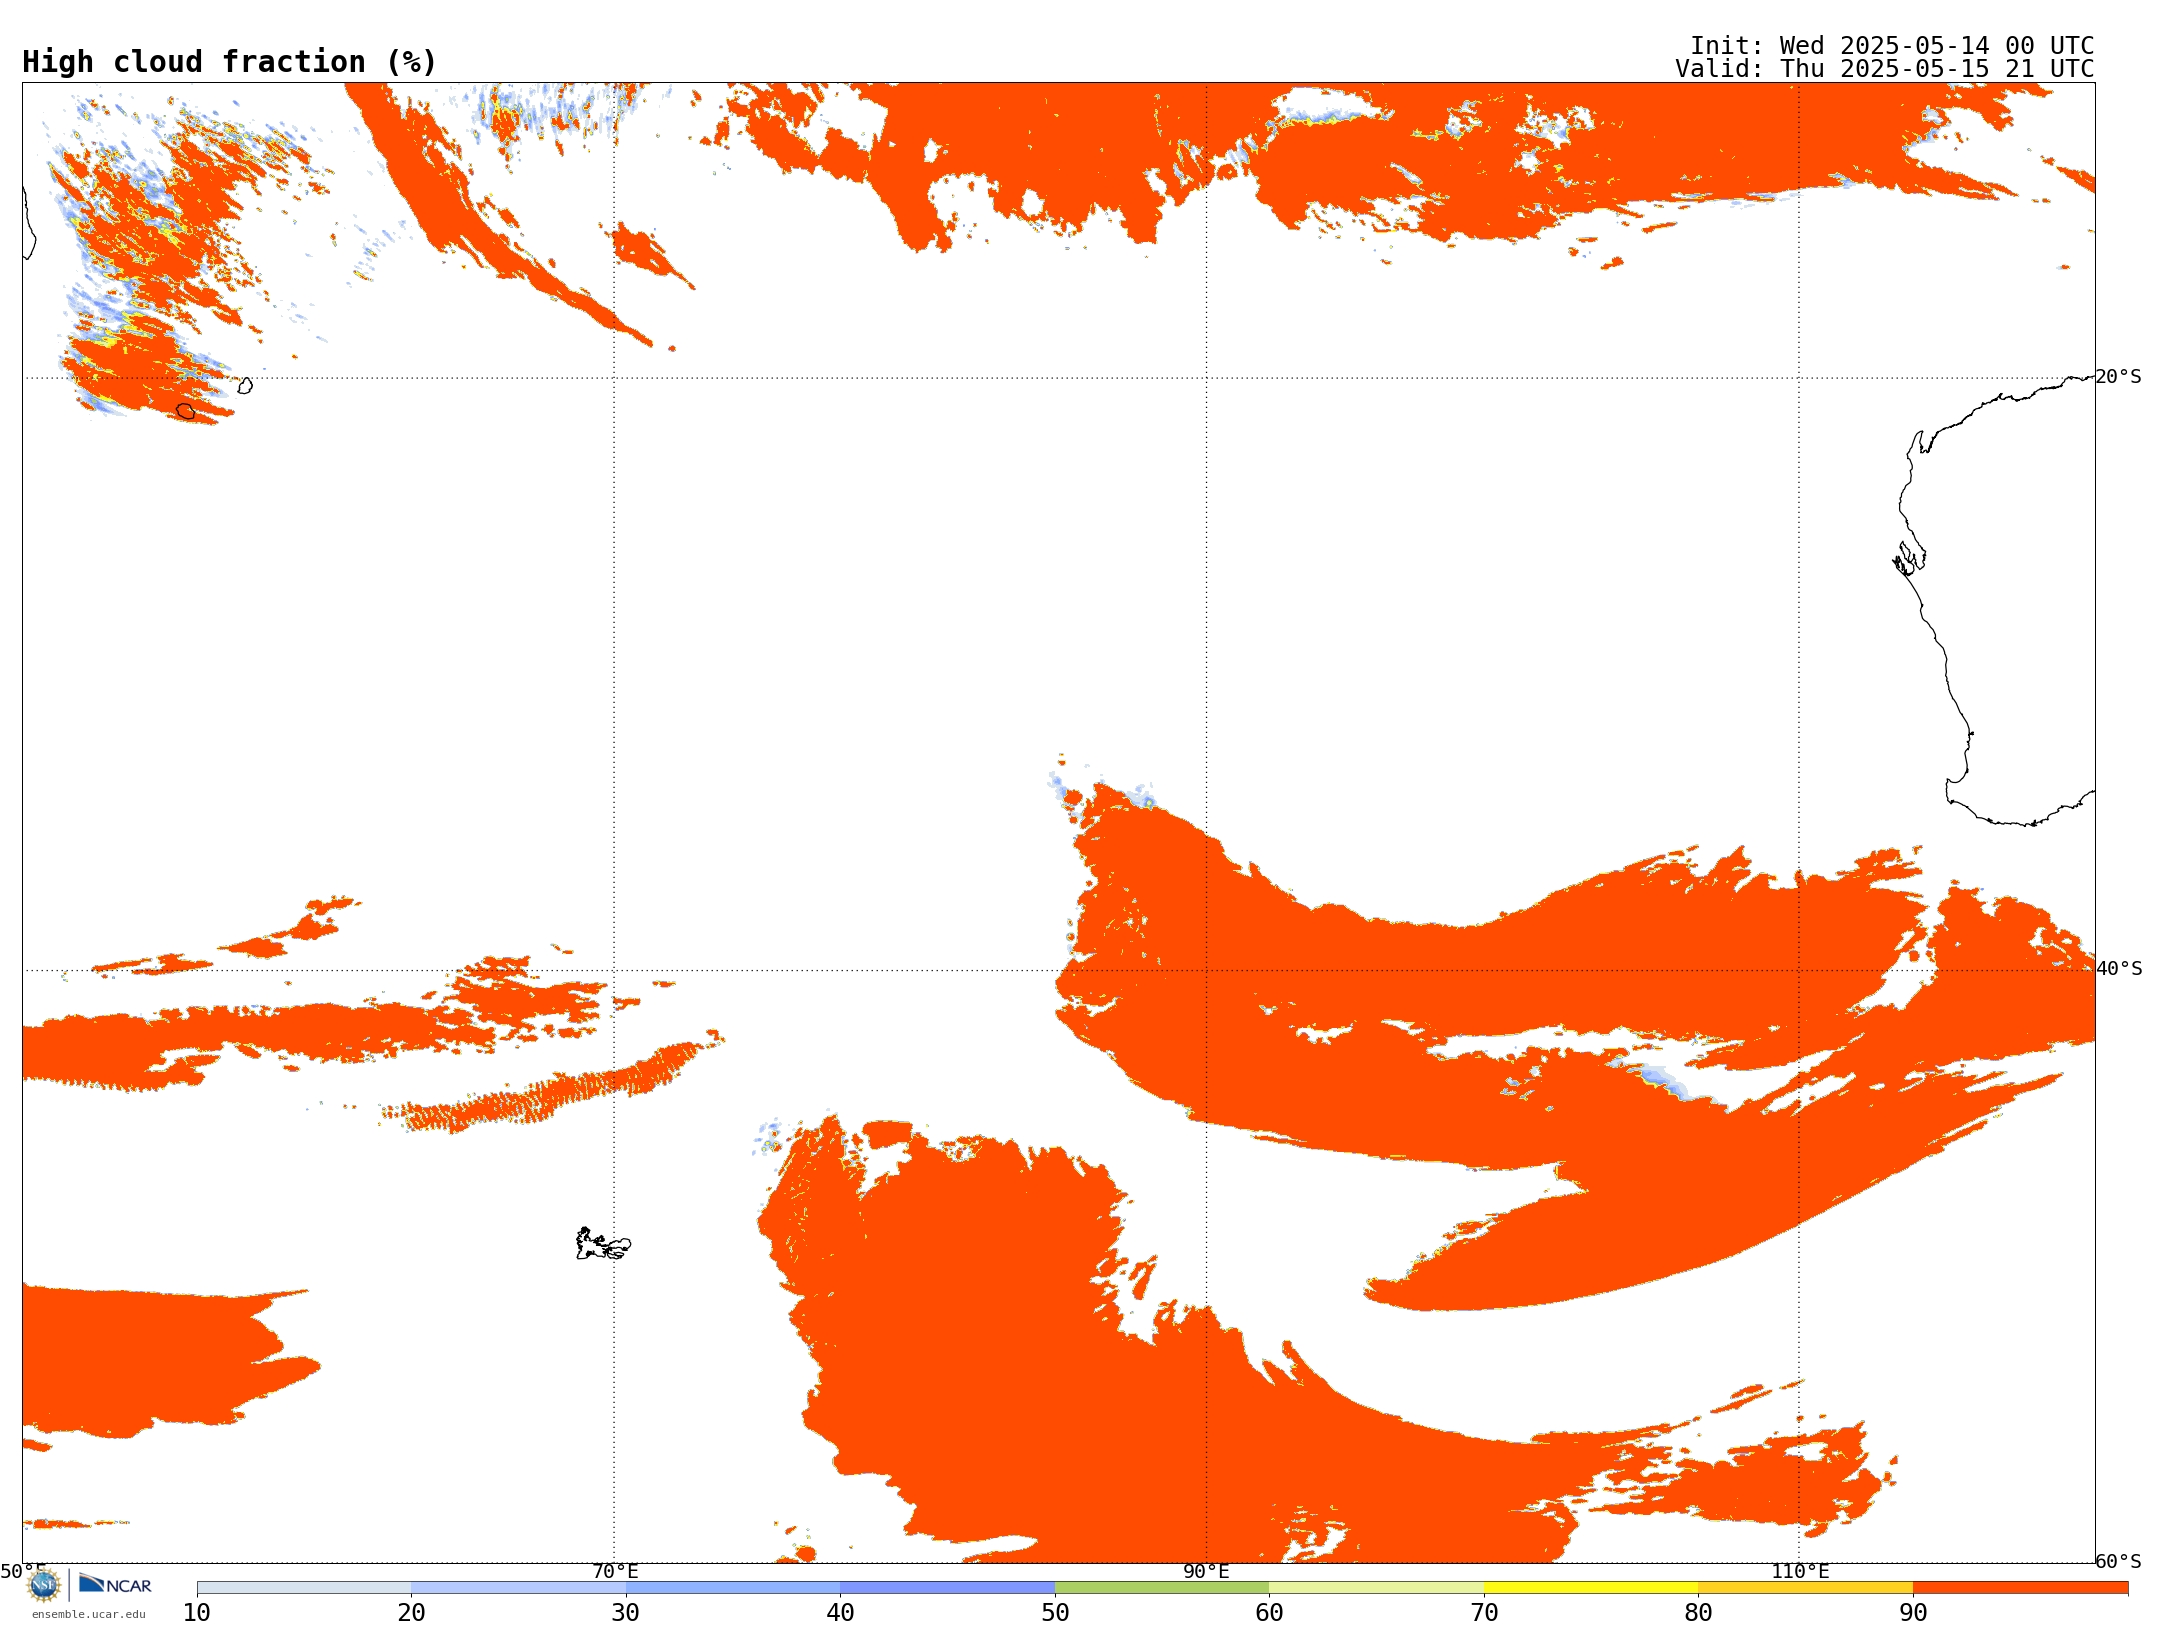
Task: Click colorbar tick label 20
Action: tap(411, 1613)
